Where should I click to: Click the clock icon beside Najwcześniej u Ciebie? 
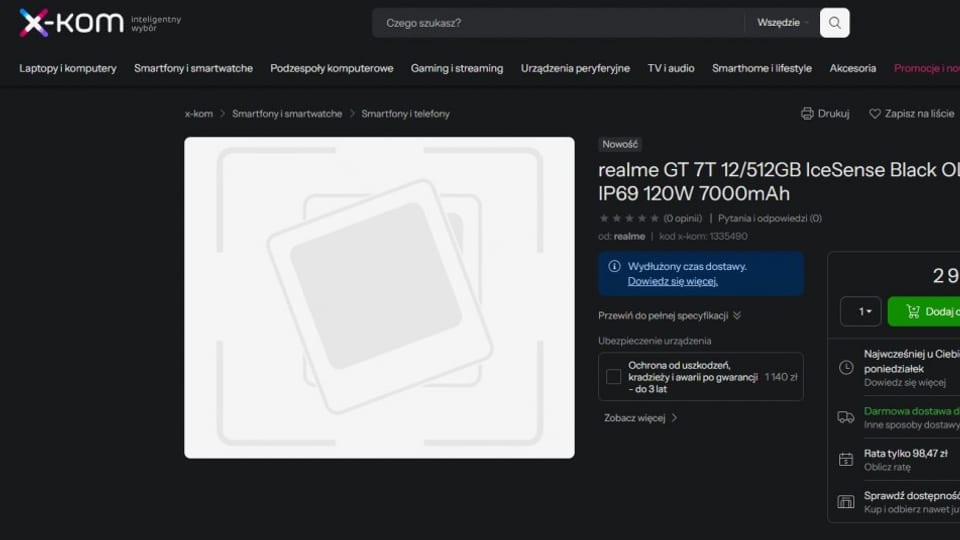846,367
